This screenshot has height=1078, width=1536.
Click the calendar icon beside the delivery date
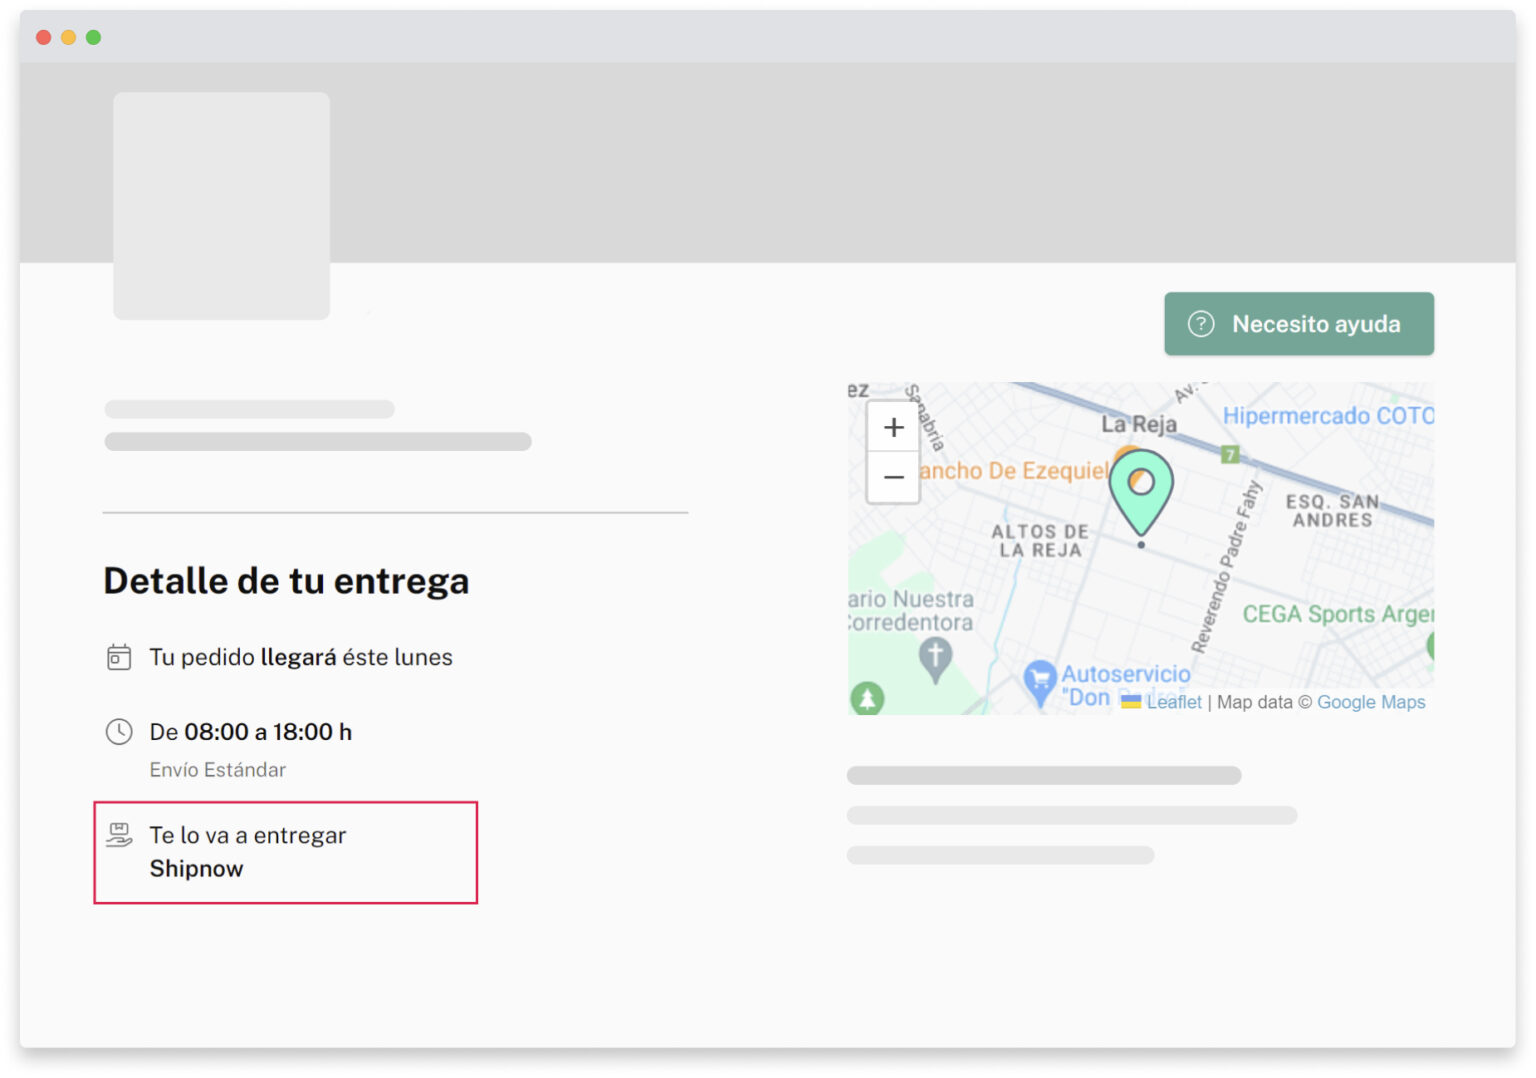click(119, 657)
